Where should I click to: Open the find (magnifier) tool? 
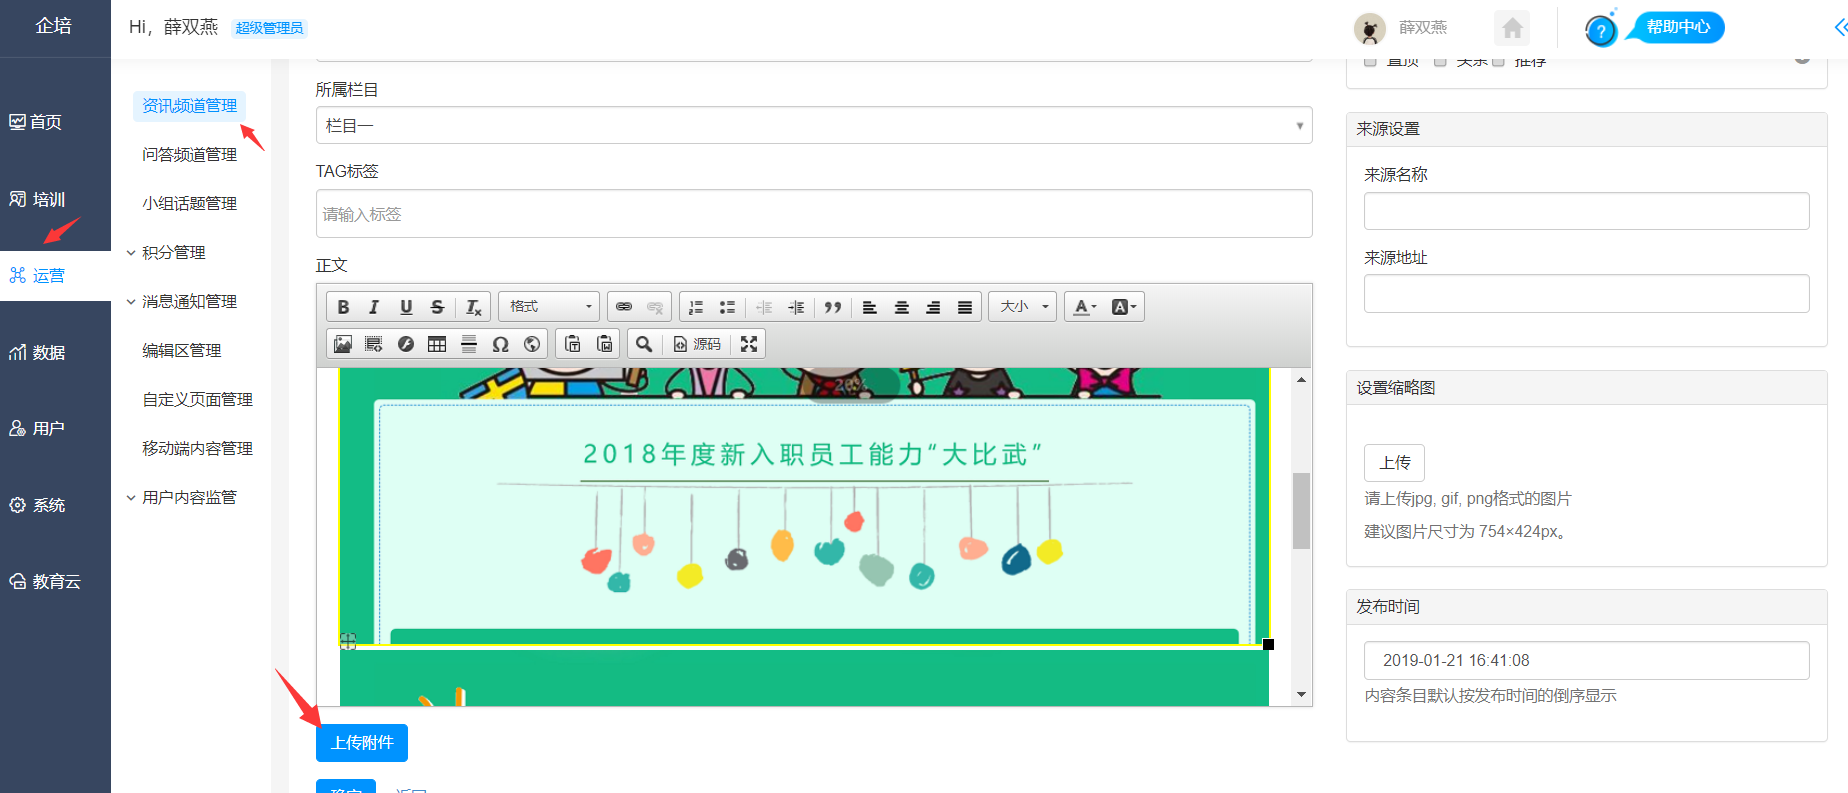644,344
